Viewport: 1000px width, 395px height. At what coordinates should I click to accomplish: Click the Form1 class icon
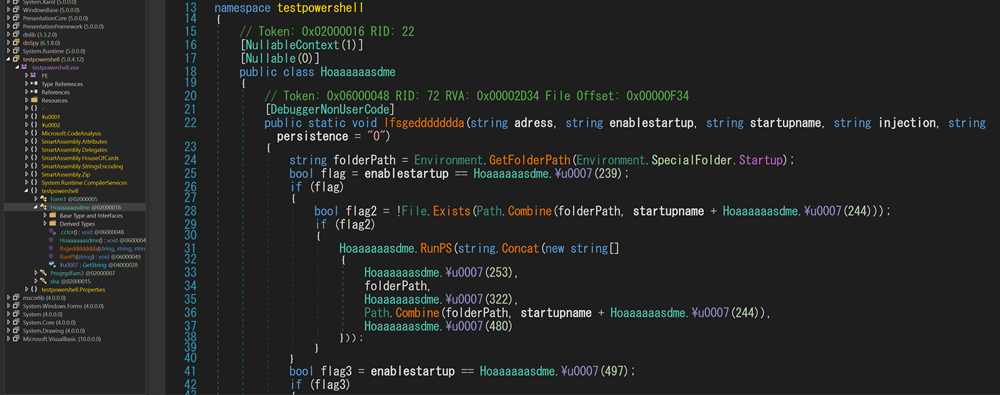(x=43, y=199)
